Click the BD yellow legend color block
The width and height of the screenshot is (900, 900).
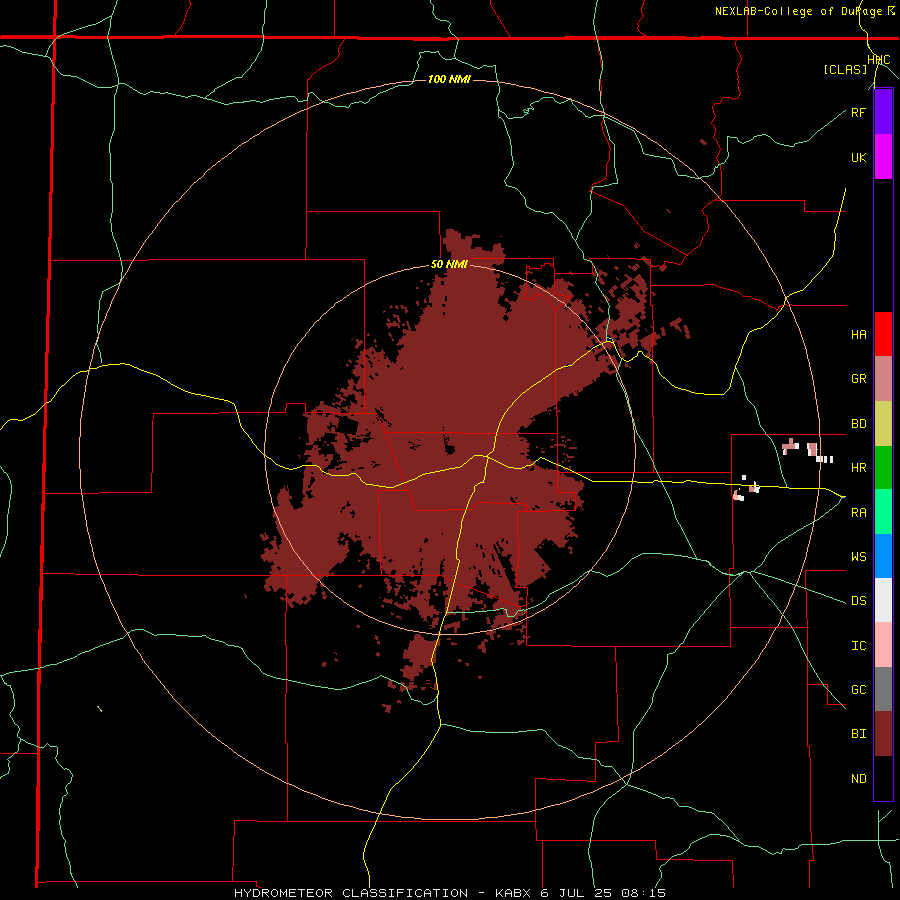[883, 423]
